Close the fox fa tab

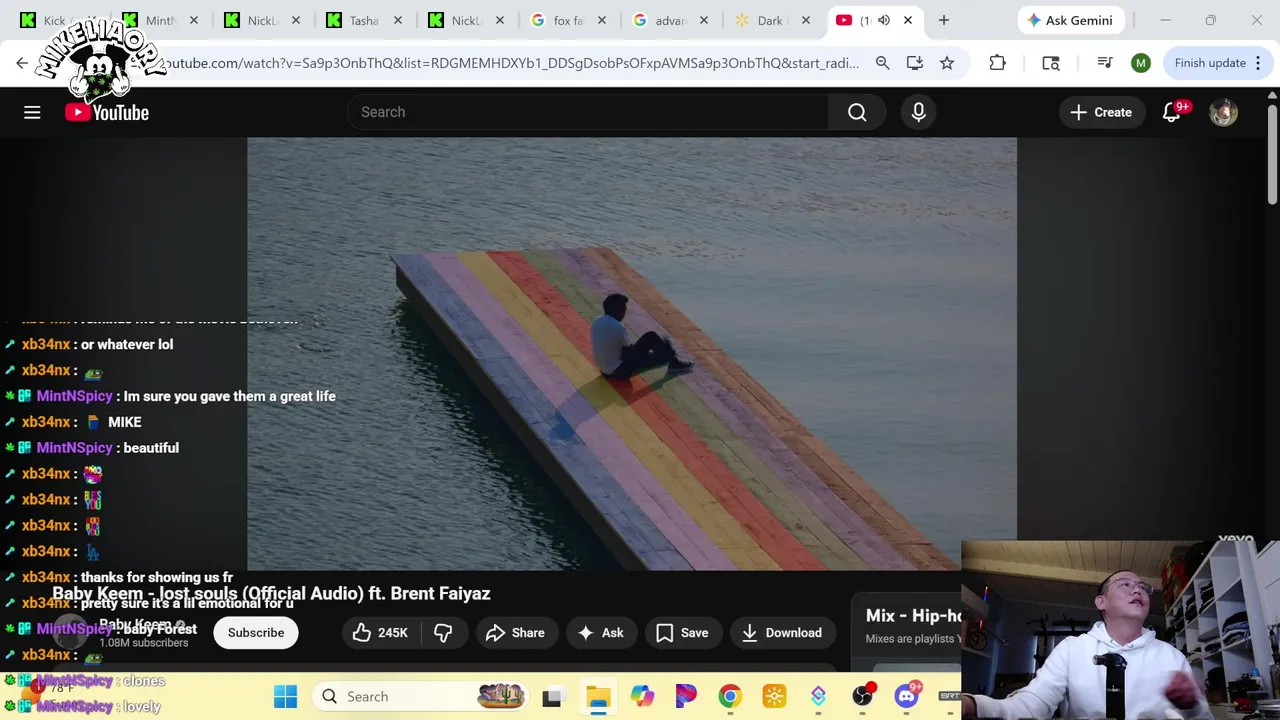tap(602, 20)
